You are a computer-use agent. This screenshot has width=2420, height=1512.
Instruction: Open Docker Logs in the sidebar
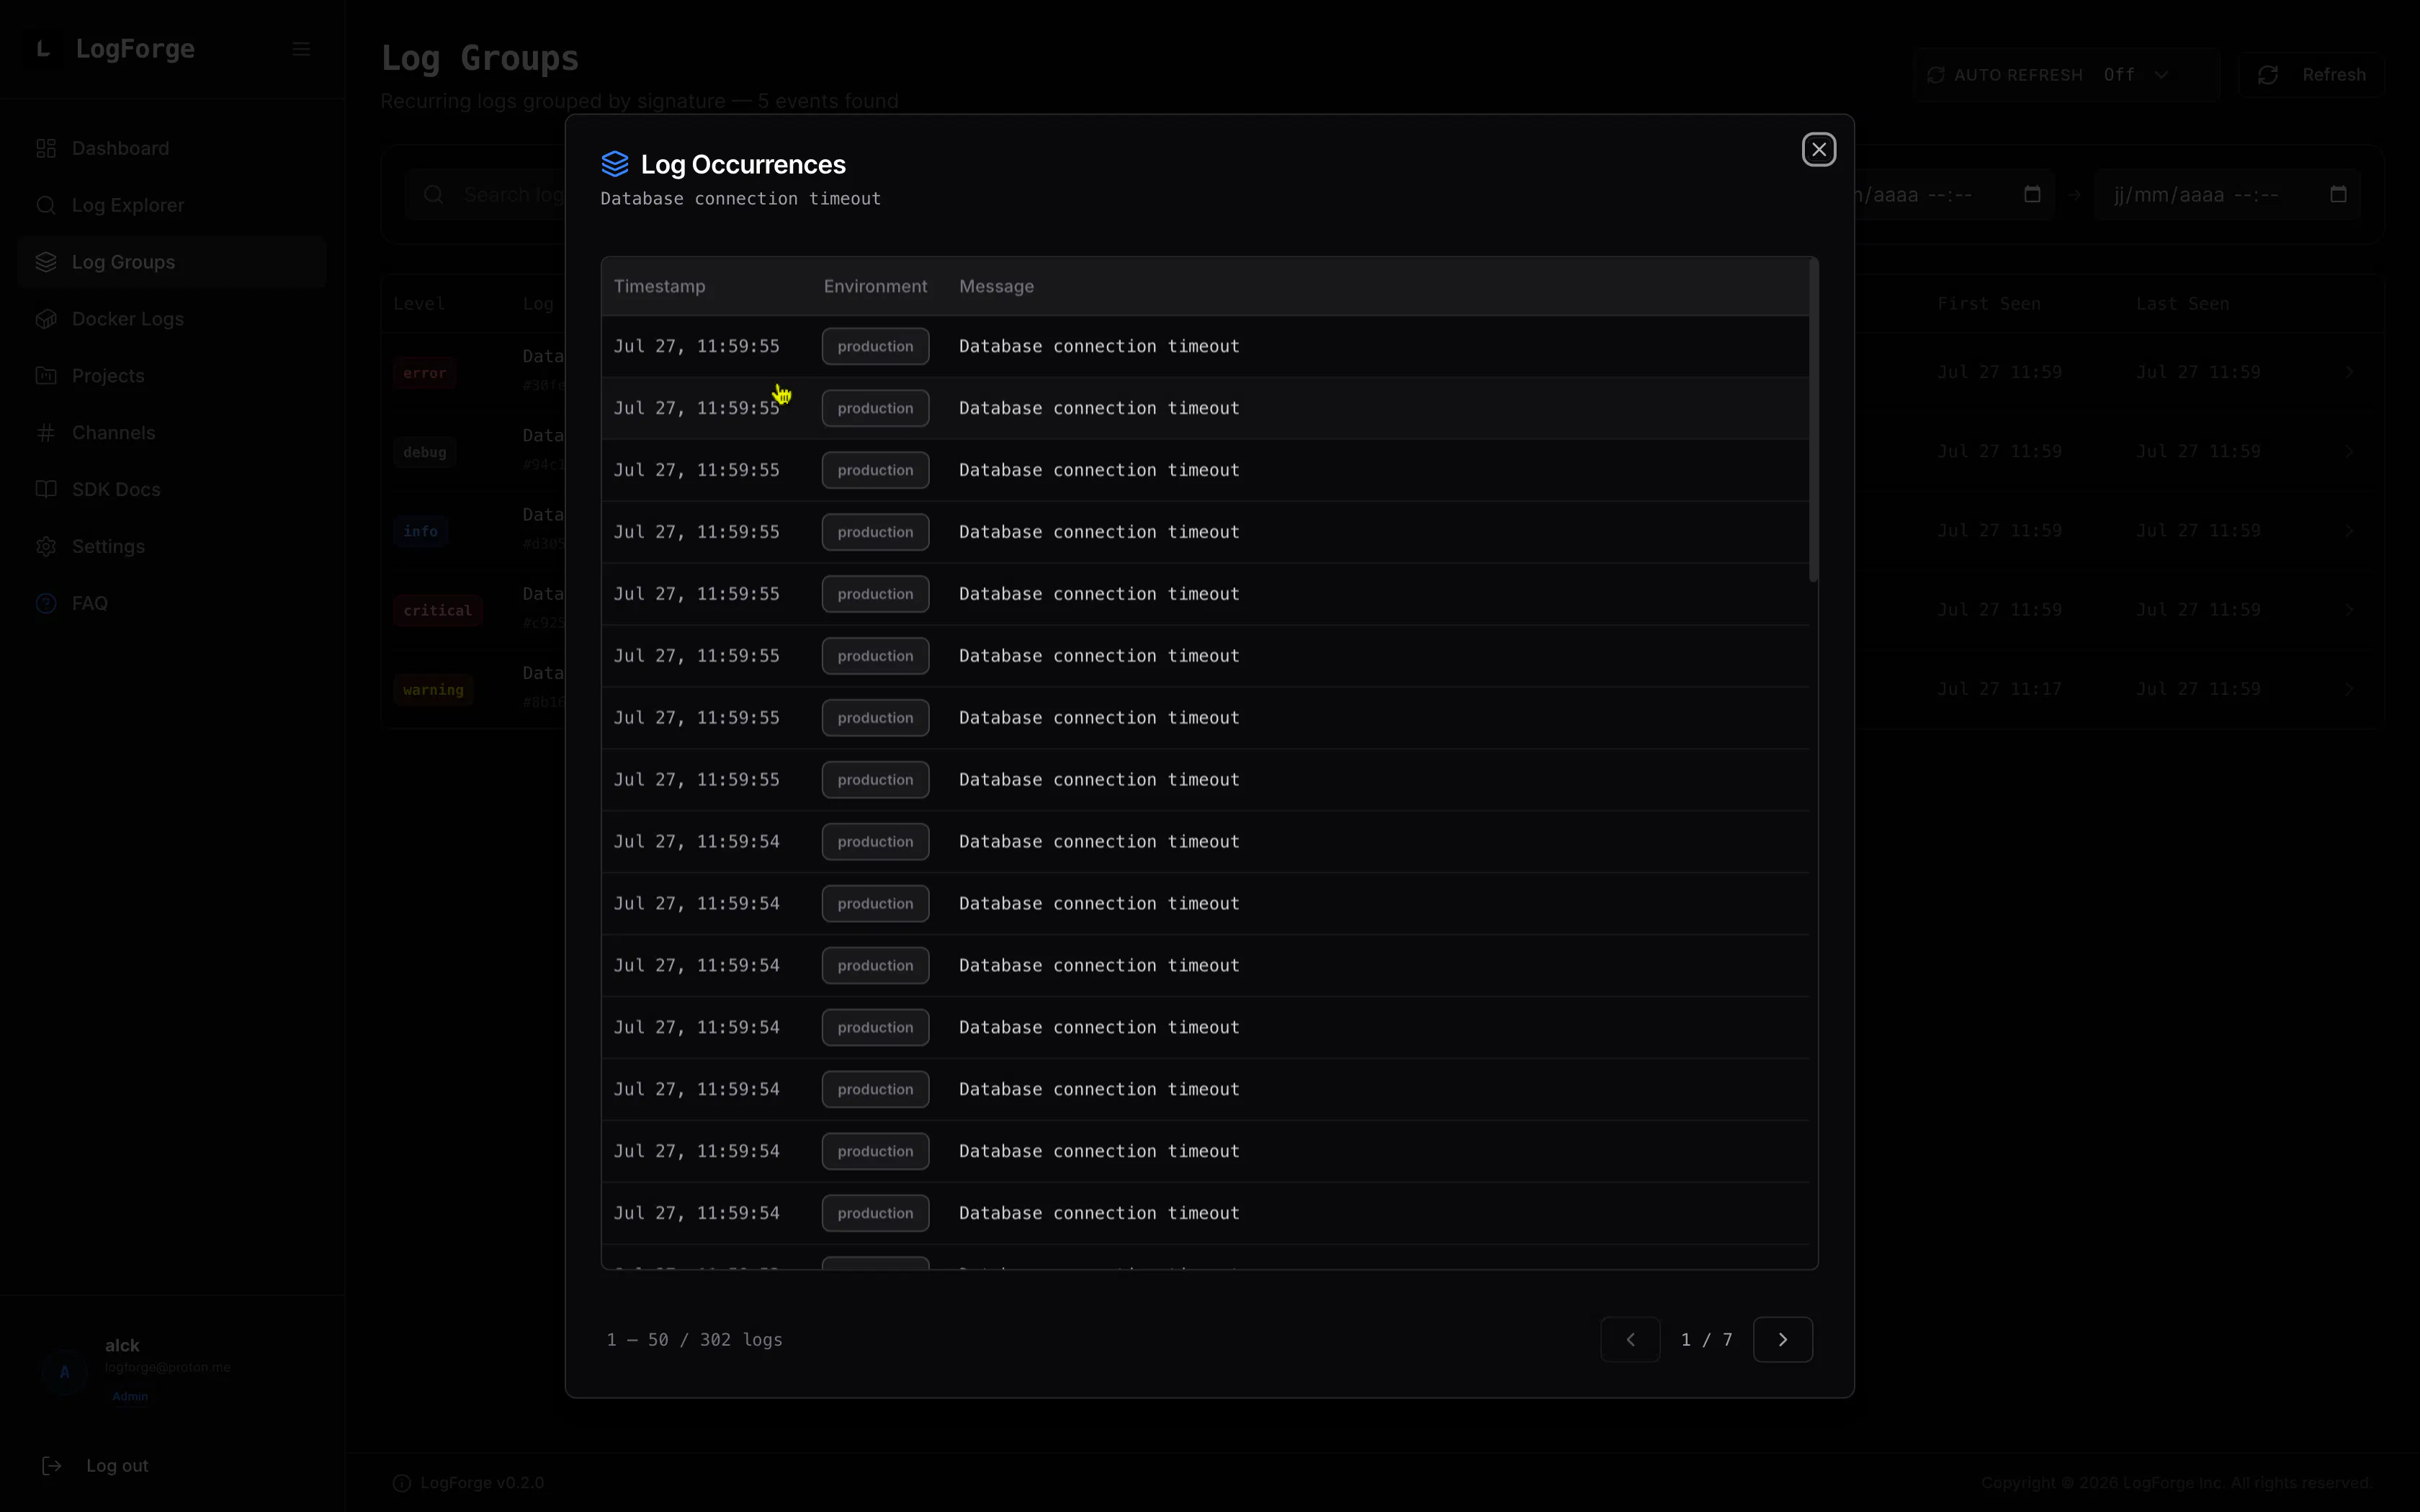tap(172, 319)
